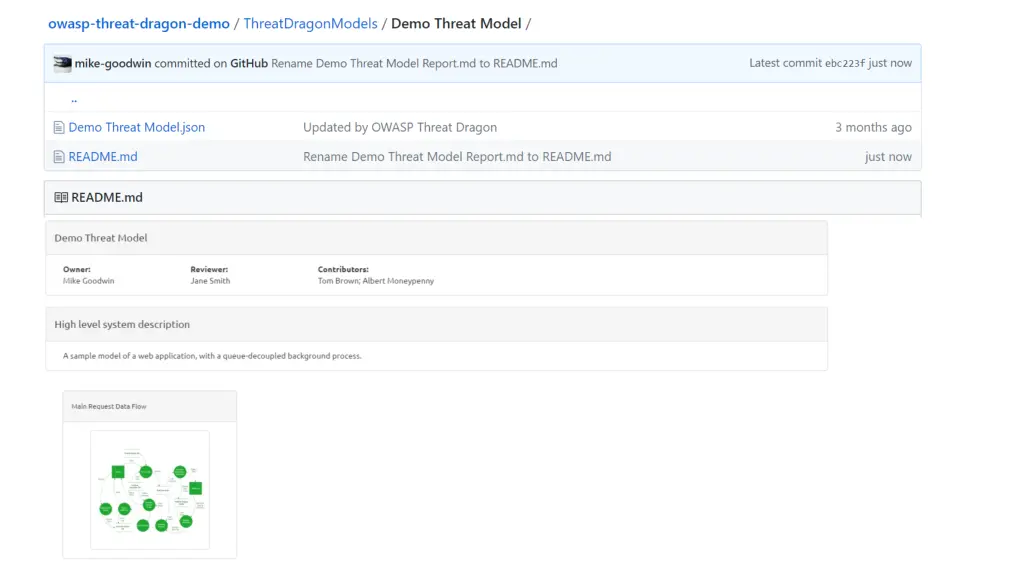The width and height of the screenshot is (1024, 576).
Task: Click the Owner name 'Mike Goodwin'
Action: pyautogui.click(x=88, y=281)
